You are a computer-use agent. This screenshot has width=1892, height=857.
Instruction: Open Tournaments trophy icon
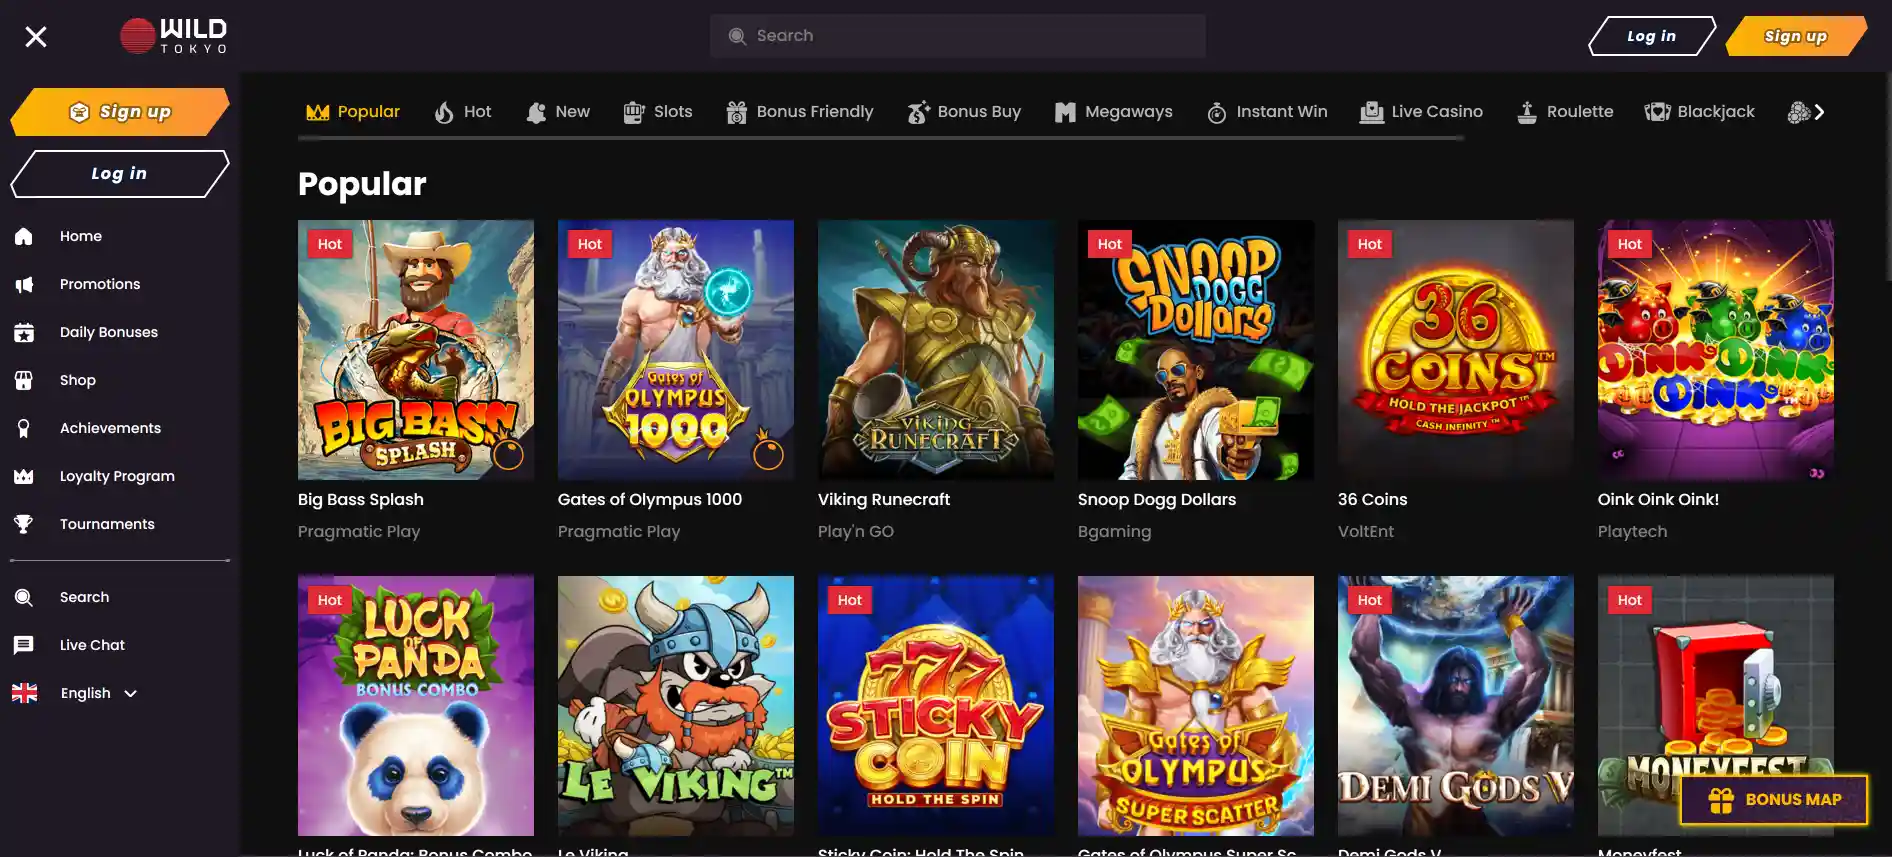pyautogui.click(x=24, y=525)
